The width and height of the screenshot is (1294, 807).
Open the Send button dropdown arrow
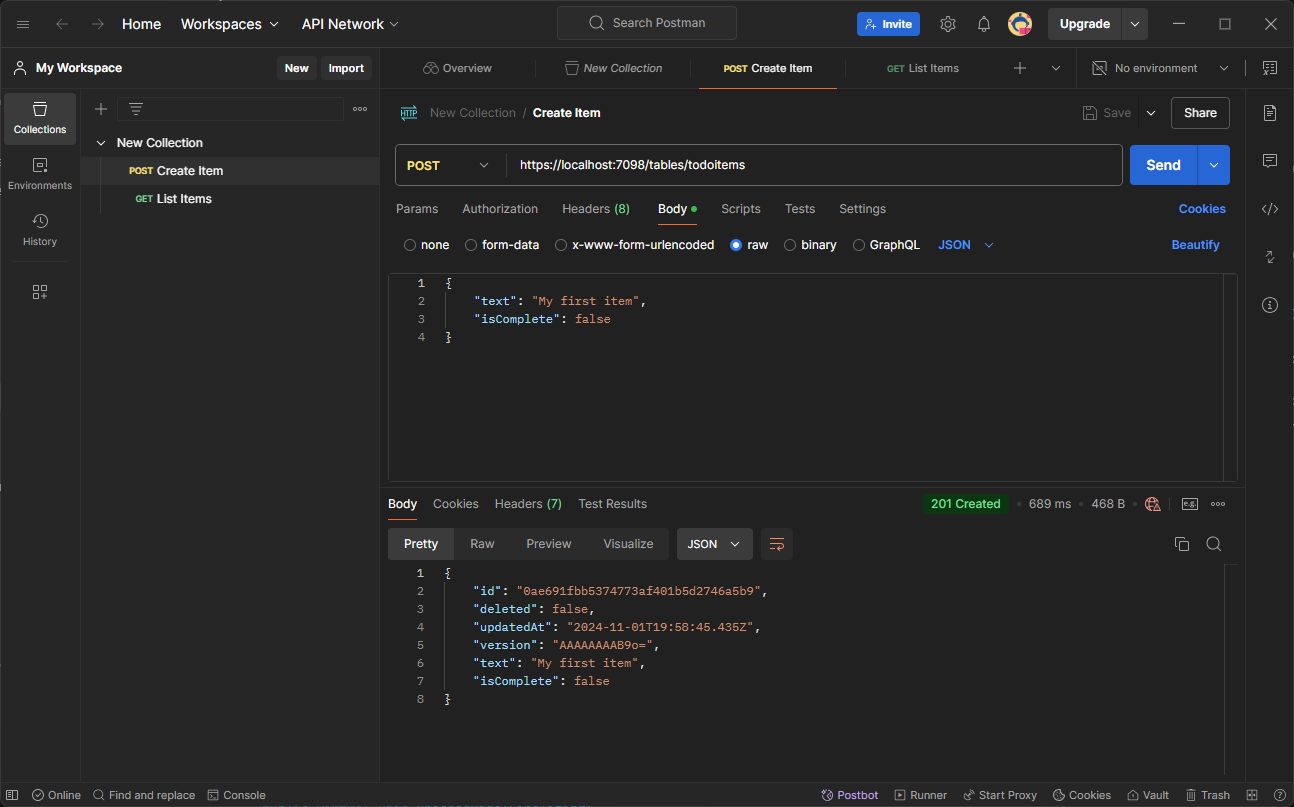[x=1214, y=165]
